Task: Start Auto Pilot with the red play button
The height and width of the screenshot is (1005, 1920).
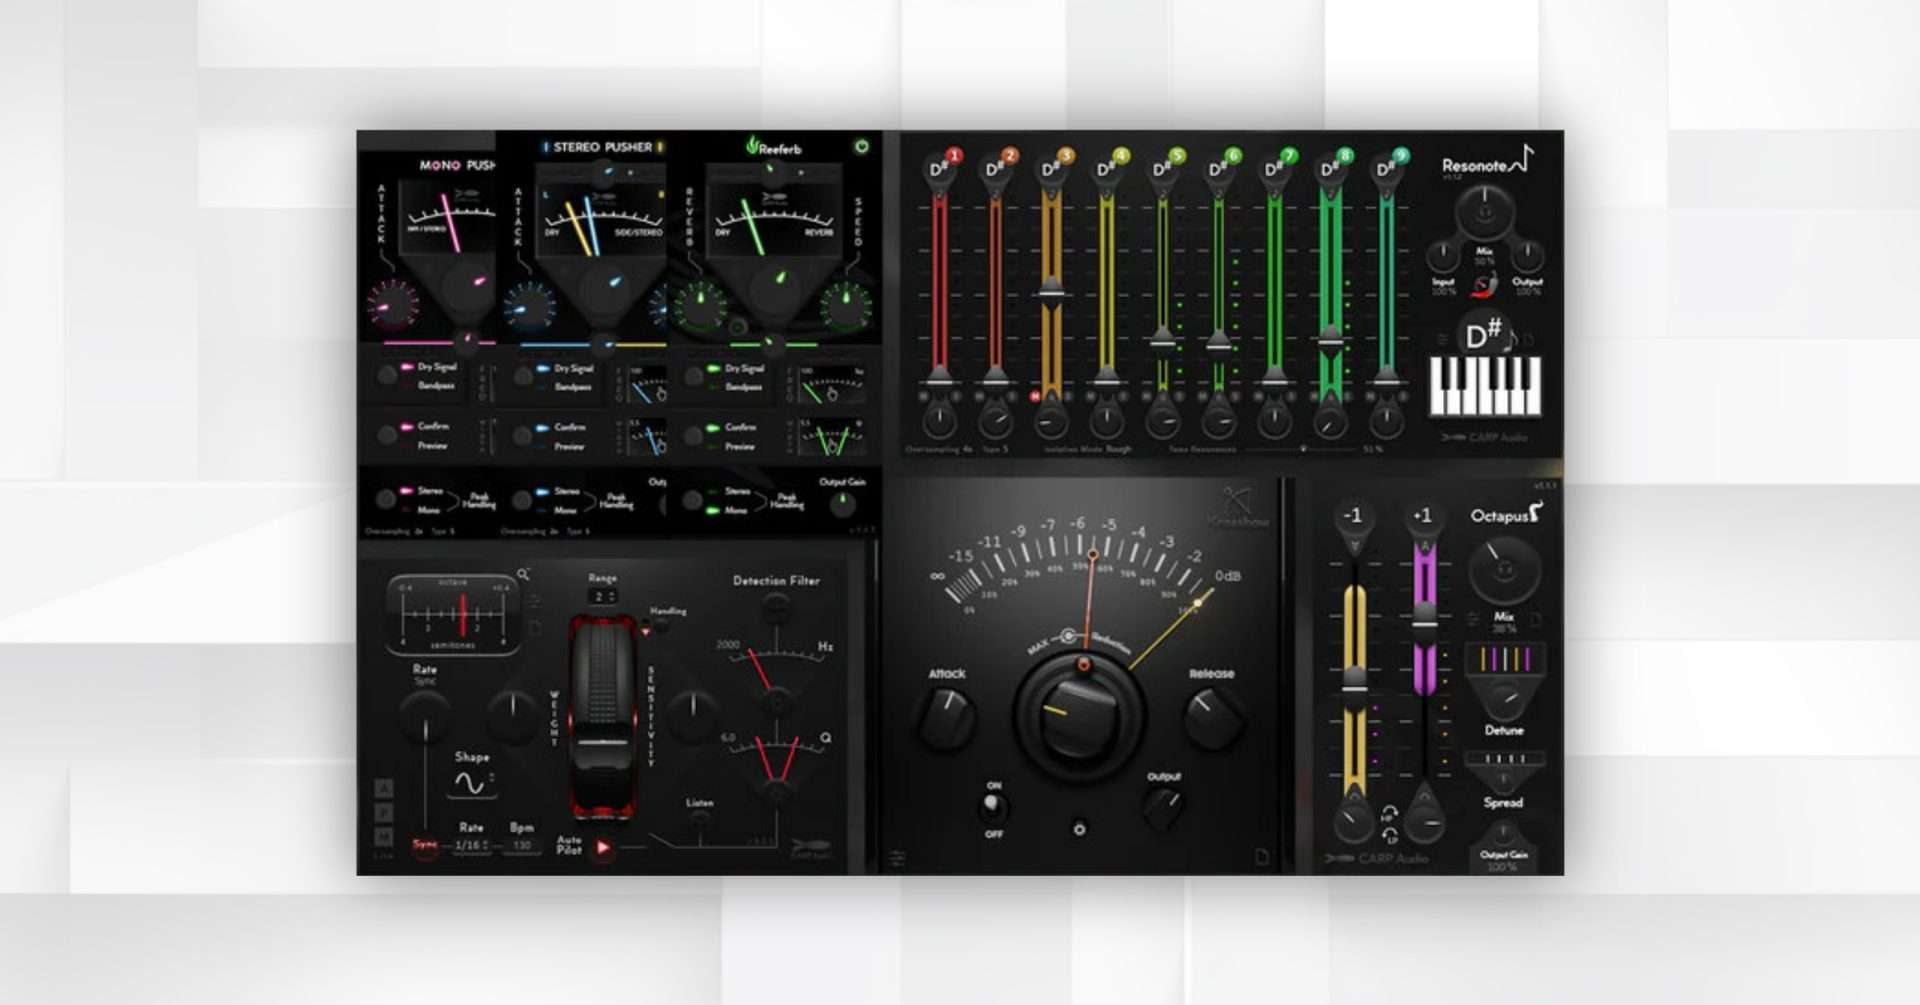Action: pyautogui.click(x=603, y=847)
